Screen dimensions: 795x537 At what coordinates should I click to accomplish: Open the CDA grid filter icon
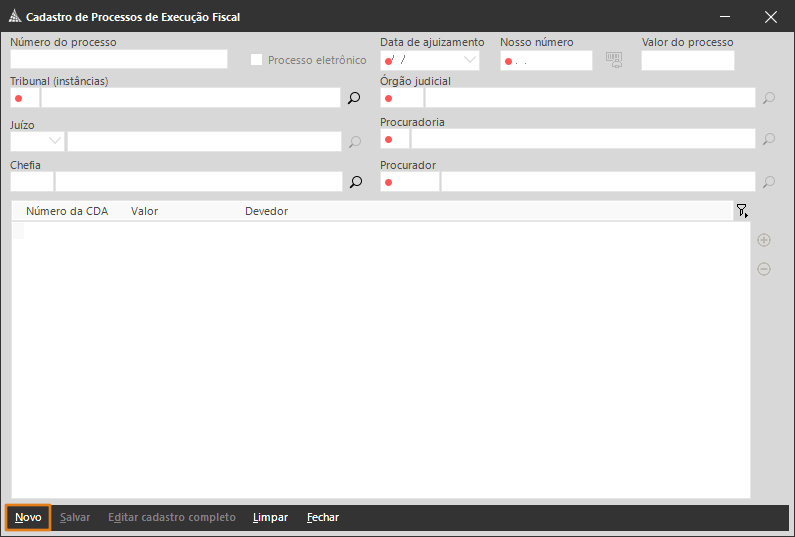[741, 211]
